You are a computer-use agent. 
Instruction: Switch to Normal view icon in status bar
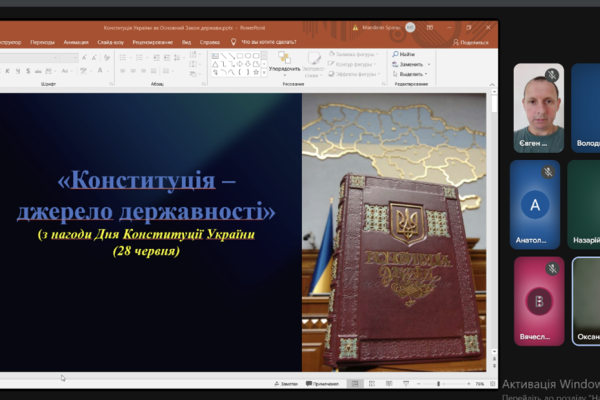tap(357, 384)
